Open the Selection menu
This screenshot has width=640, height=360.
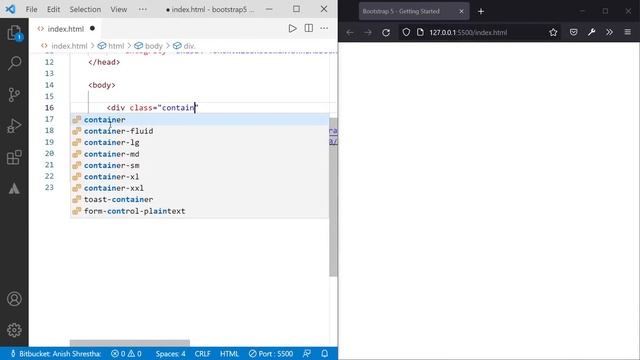point(85,9)
